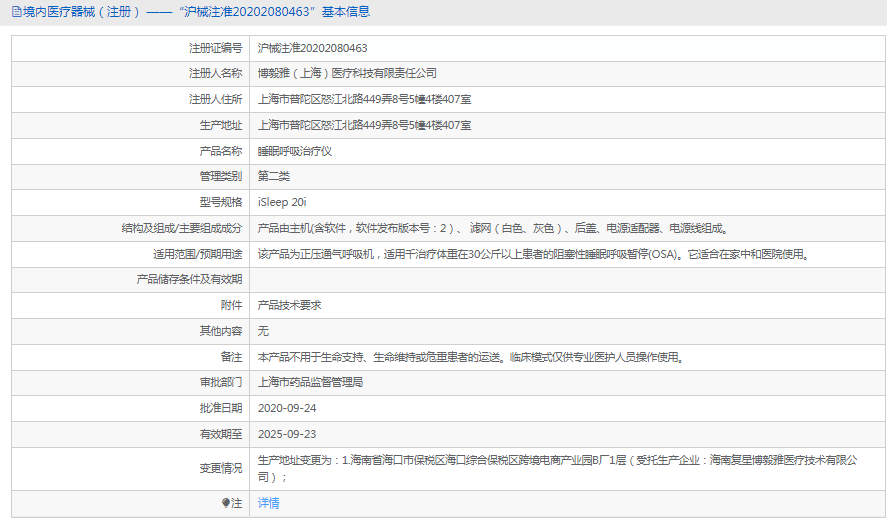
Task: Click the document icon in the header
Action: pos(16,11)
